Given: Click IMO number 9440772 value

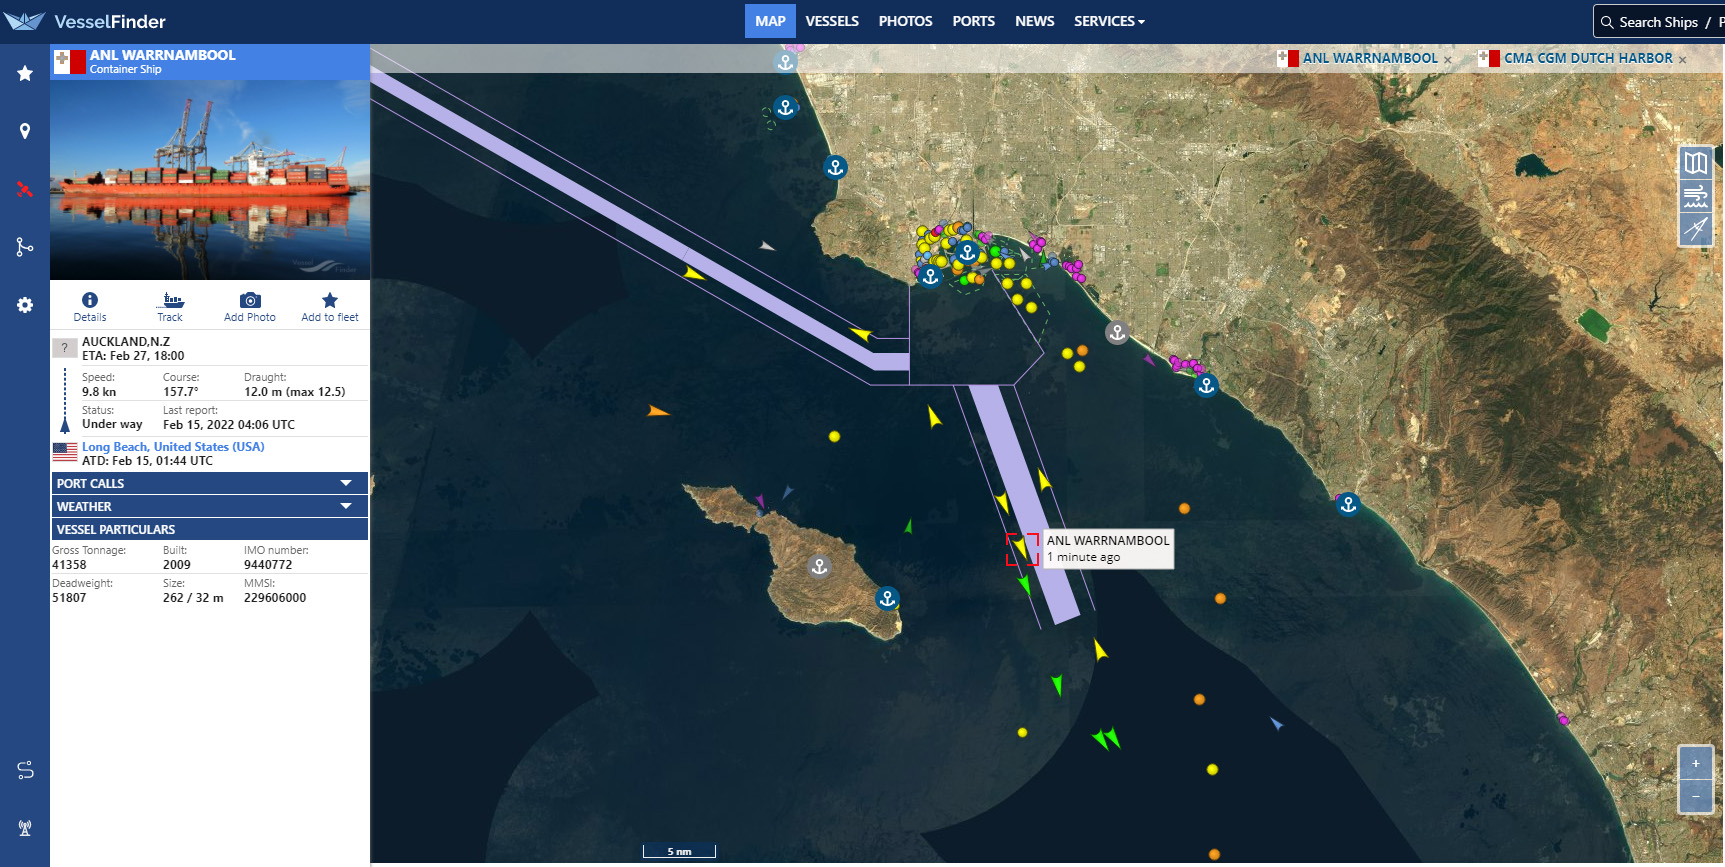Looking at the screenshot, I should (x=268, y=565).
